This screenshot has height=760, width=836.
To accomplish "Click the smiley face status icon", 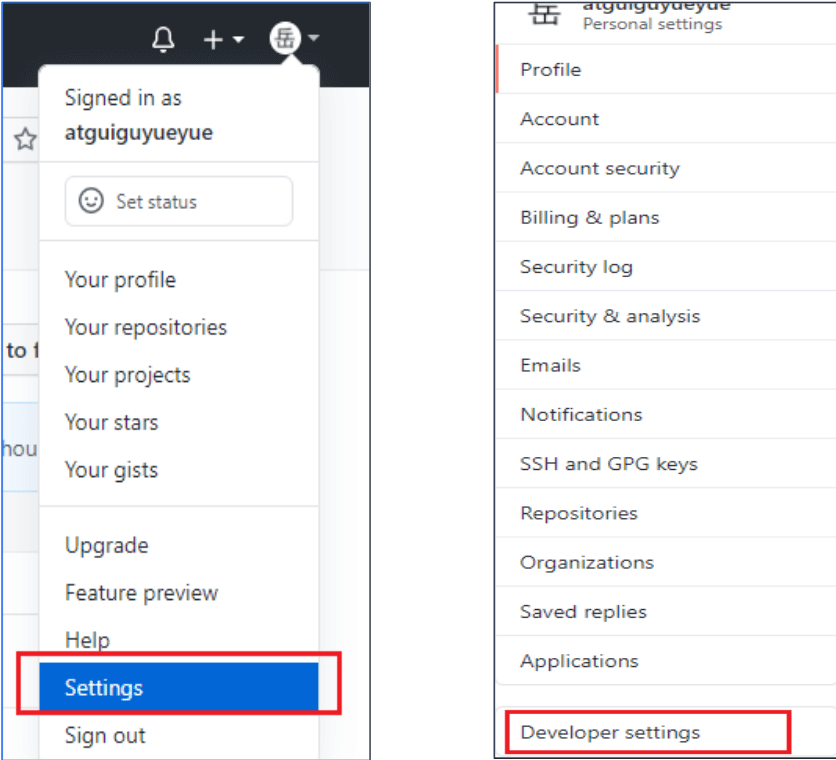I will pos(91,201).
